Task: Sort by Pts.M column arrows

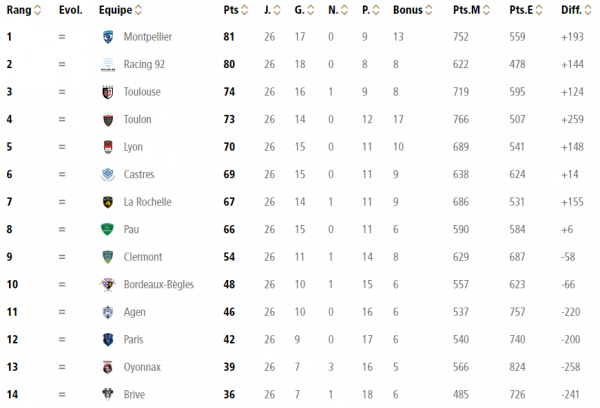Action: (x=486, y=10)
